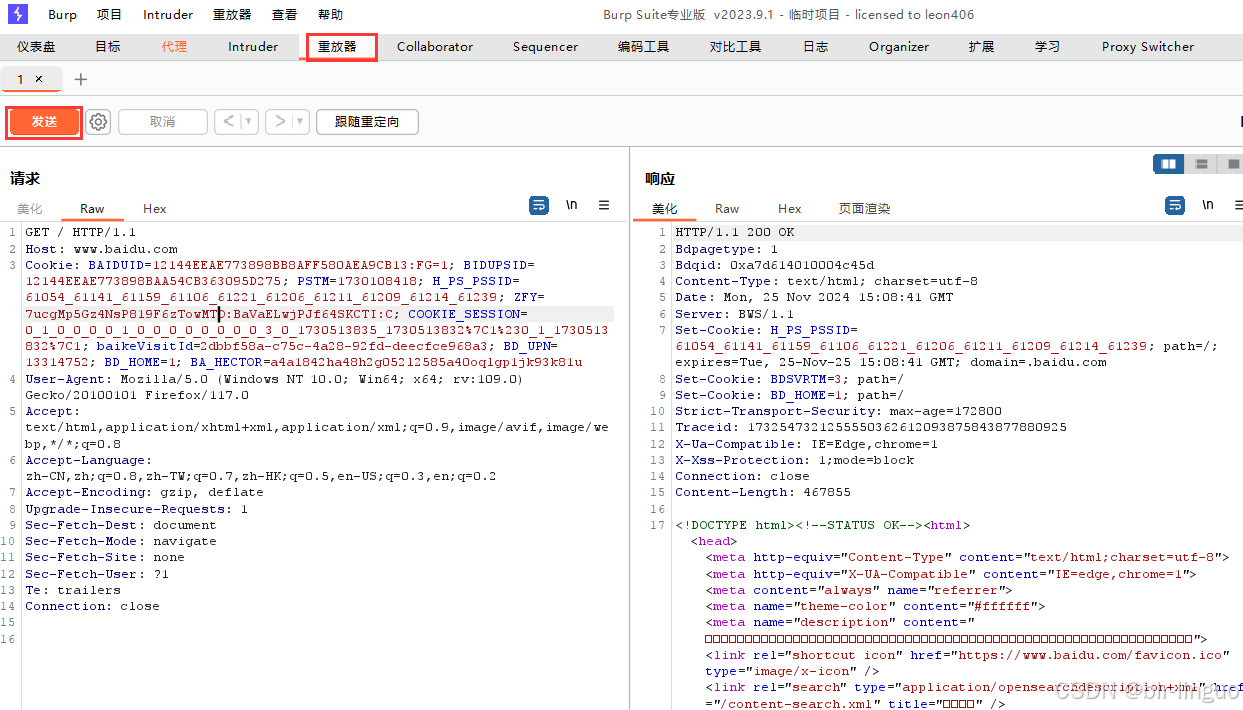Show non-printable characters in response panel
Viewport: 1243px width, 710px height.
click(x=1208, y=205)
